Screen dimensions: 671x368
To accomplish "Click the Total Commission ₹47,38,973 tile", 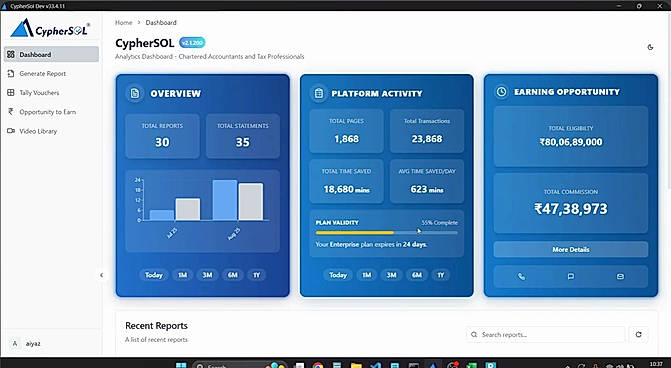I will click(570, 203).
